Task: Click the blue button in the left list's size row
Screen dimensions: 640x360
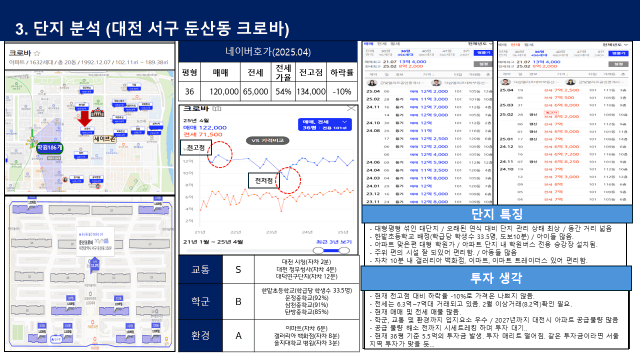Action: pyautogui.click(x=483, y=53)
